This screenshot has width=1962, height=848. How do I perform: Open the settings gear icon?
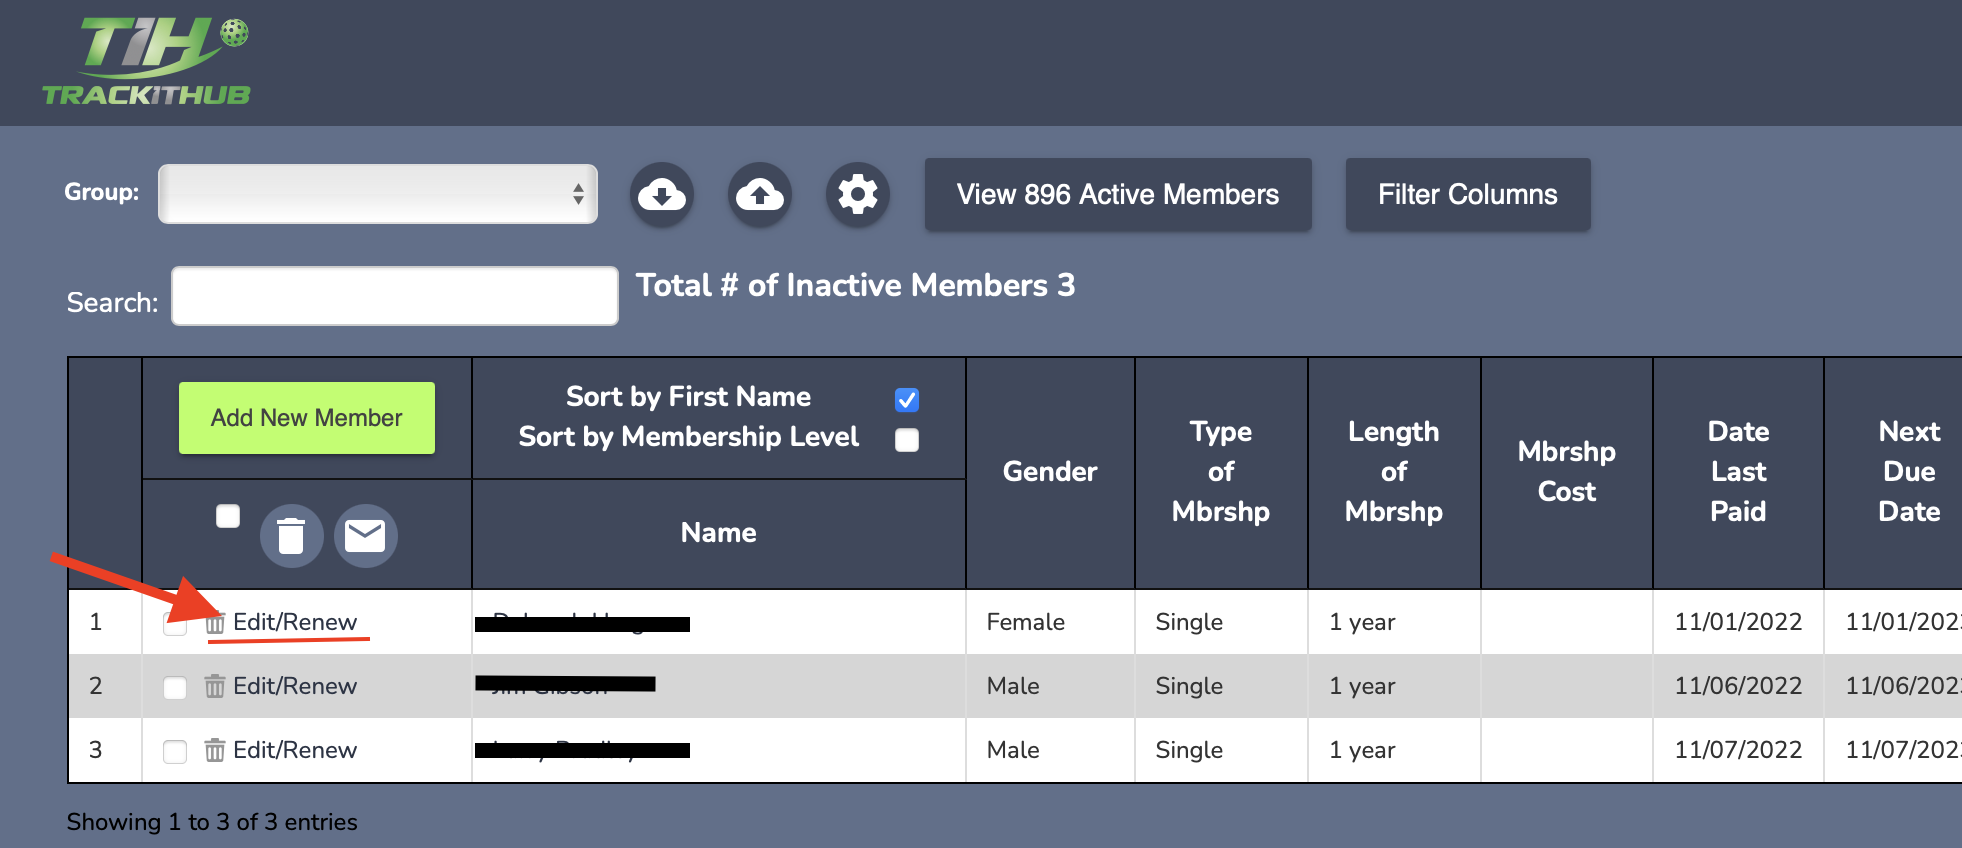point(857,194)
